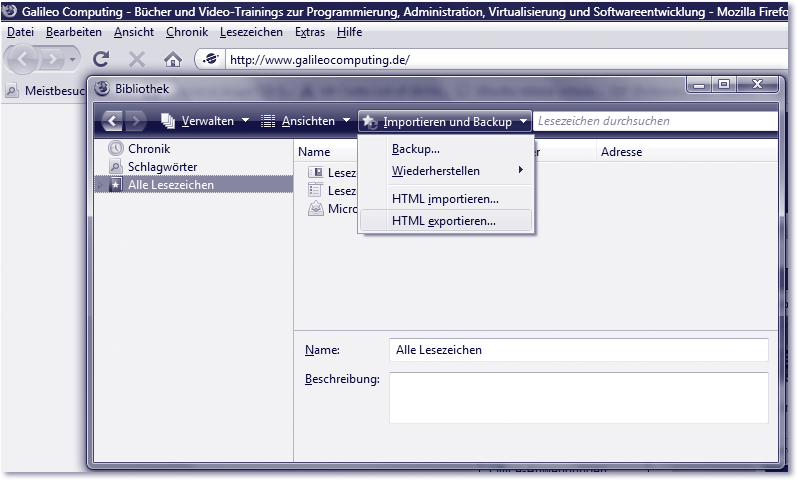The width and height of the screenshot is (797, 480).
Task: Click the Beschreibung text area
Action: [x=578, y=398]
